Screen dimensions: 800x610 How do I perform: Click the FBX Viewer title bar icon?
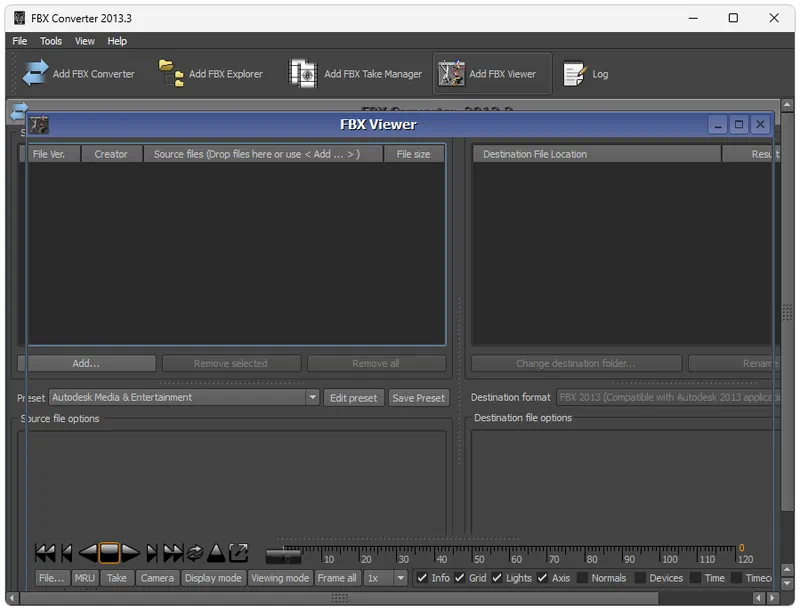point(39,124)
